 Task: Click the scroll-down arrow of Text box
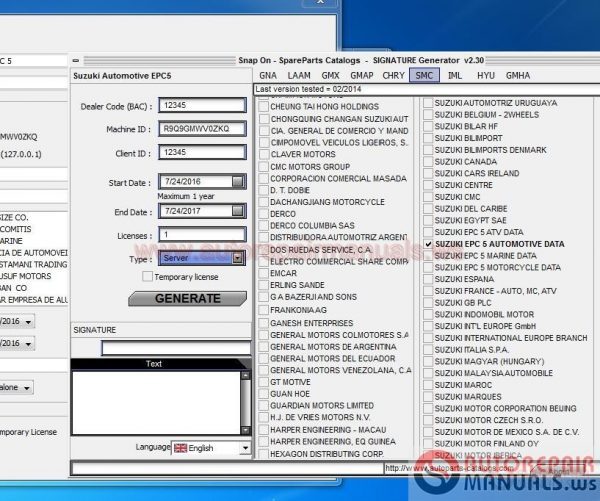point(245,430)
